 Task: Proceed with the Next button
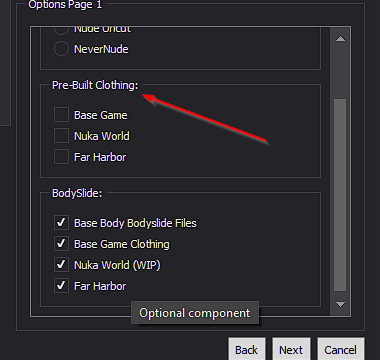(x=291, y=350)
